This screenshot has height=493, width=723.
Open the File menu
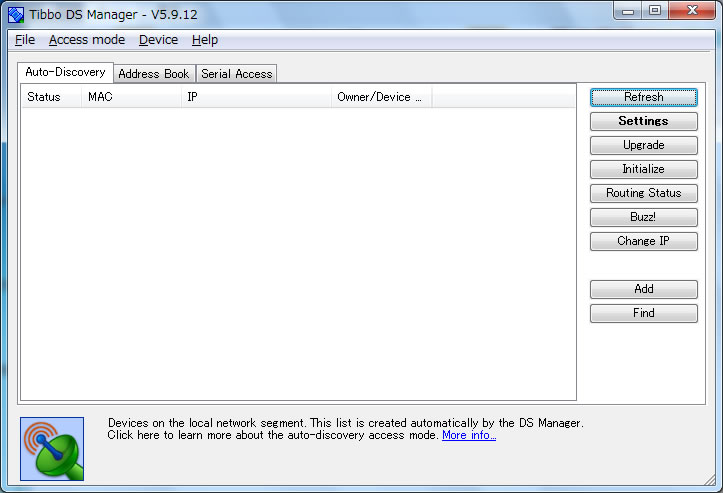point(25,40)
